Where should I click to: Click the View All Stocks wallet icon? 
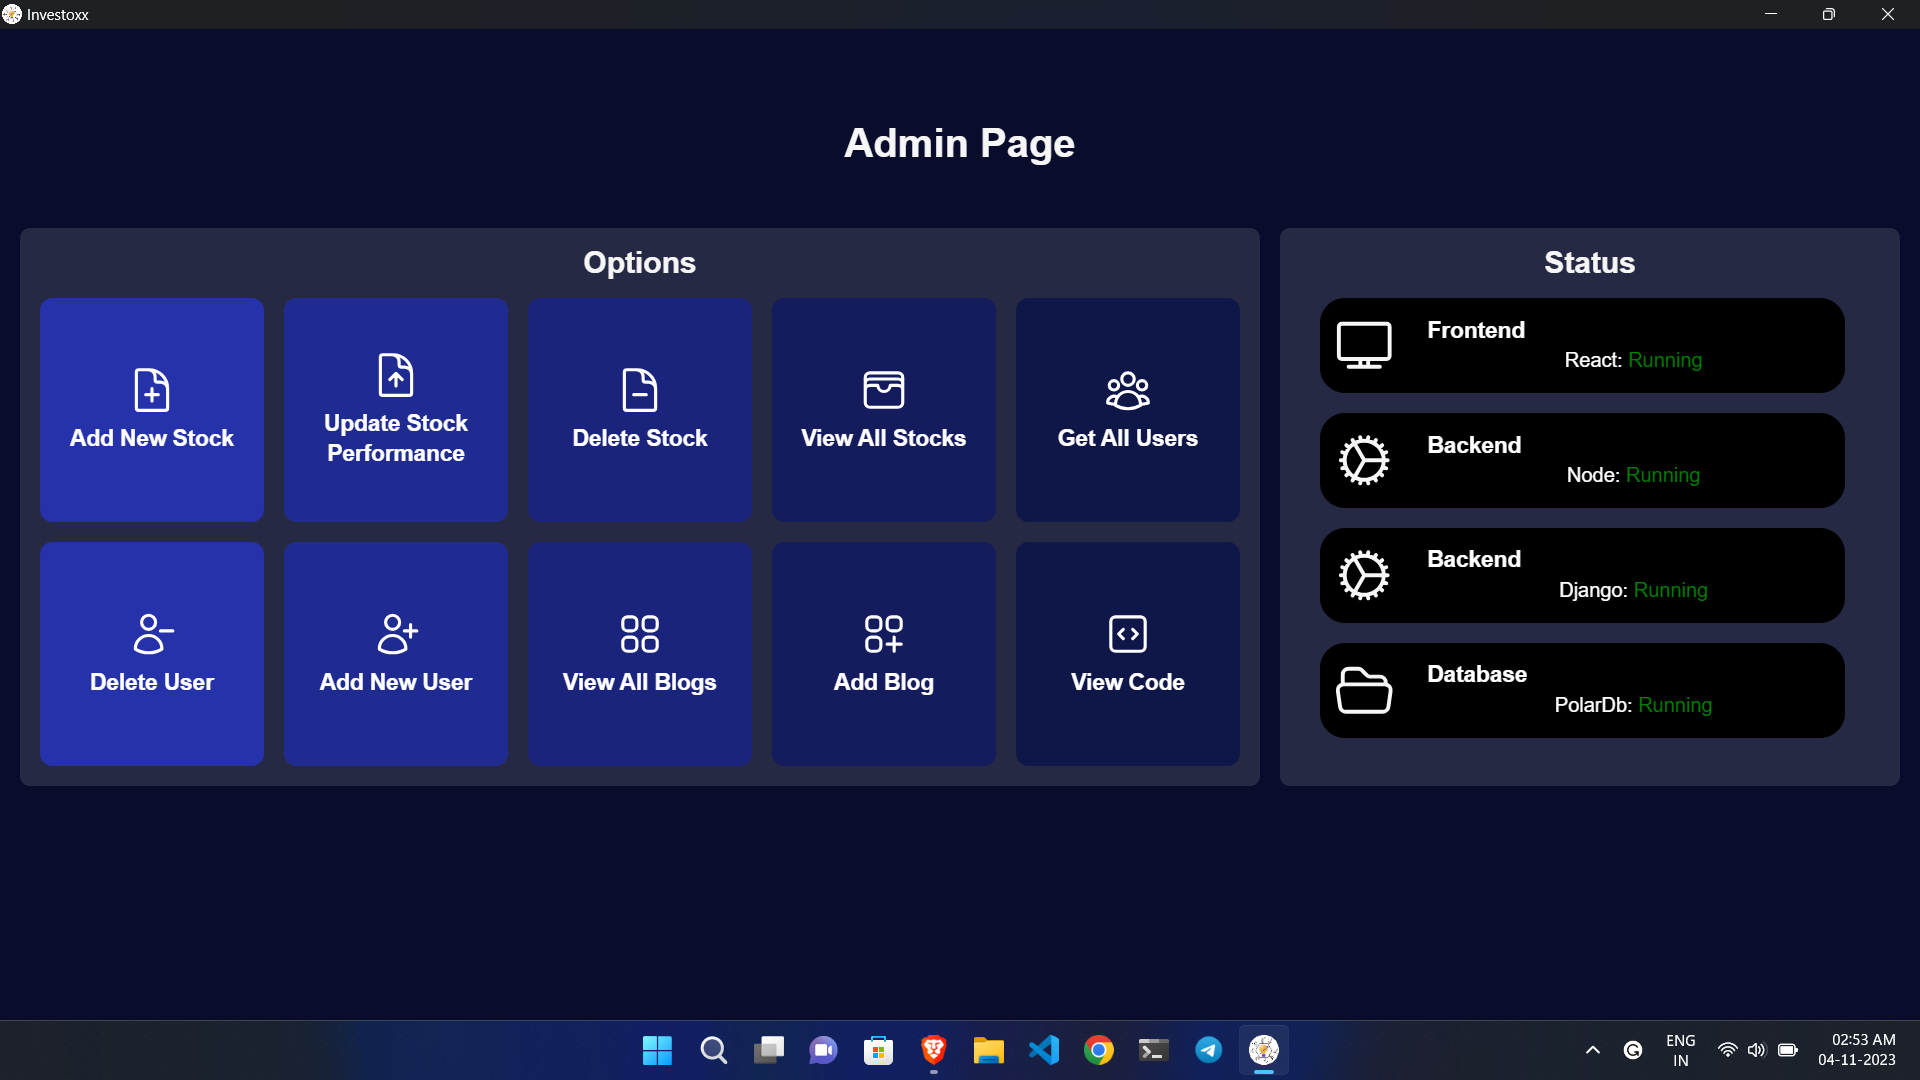[x=884, y=390]
